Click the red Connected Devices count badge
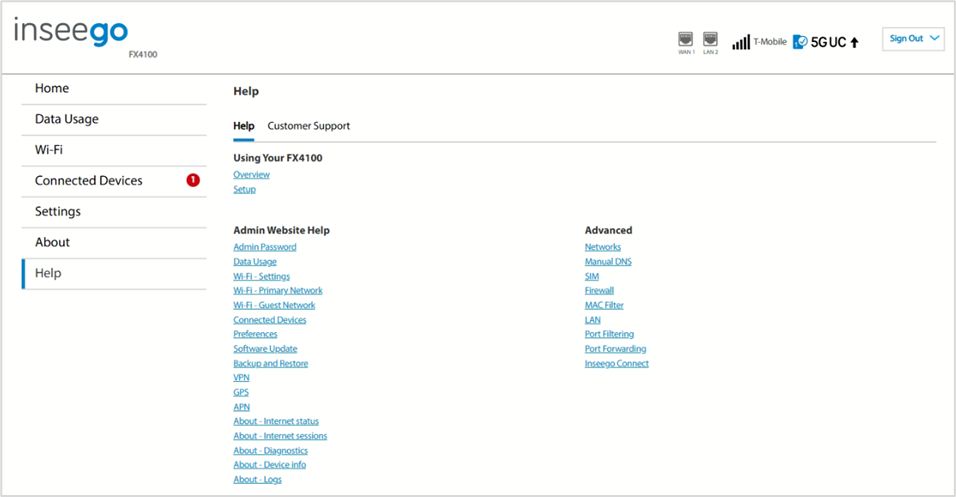The height and width of the screenshot is (497, 956). point(193,180)
